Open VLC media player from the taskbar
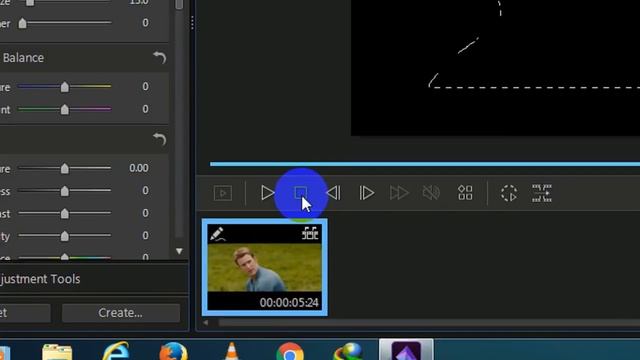Screen dimensions: 640x360 point(231,351)
